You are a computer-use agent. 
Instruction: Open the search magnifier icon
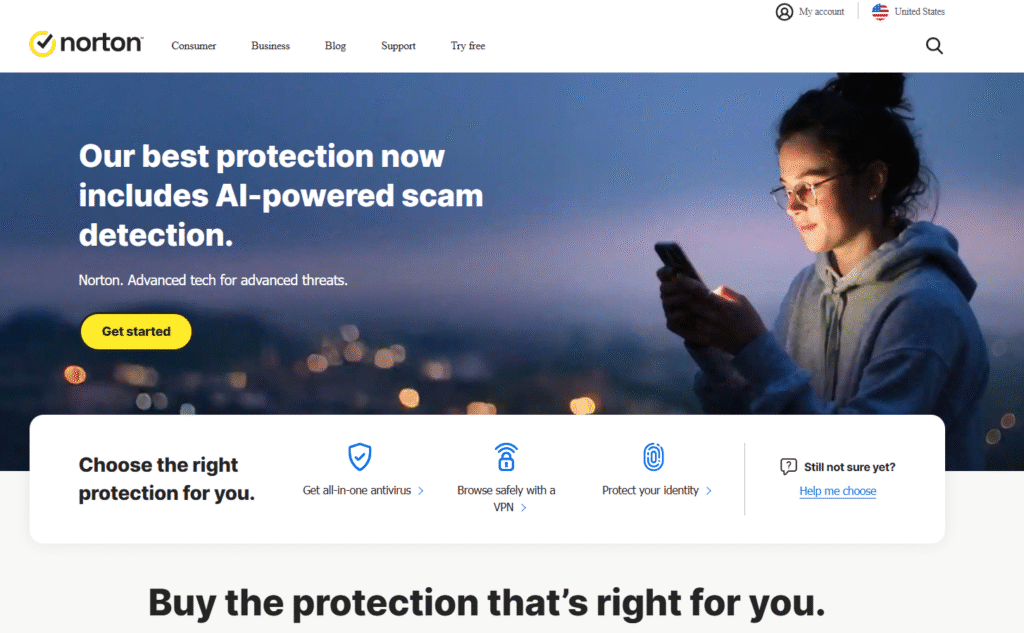[934, 46]
